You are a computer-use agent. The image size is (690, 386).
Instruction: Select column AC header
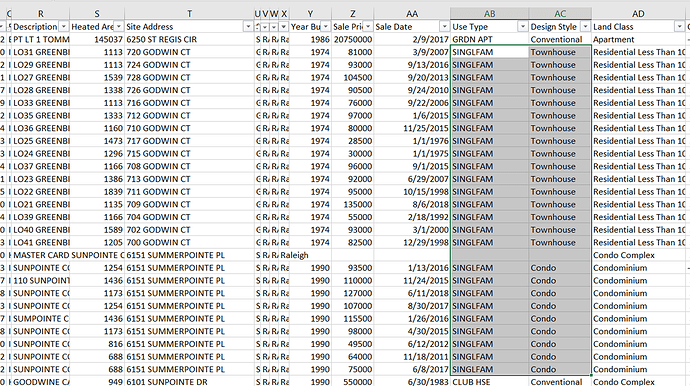560,14
